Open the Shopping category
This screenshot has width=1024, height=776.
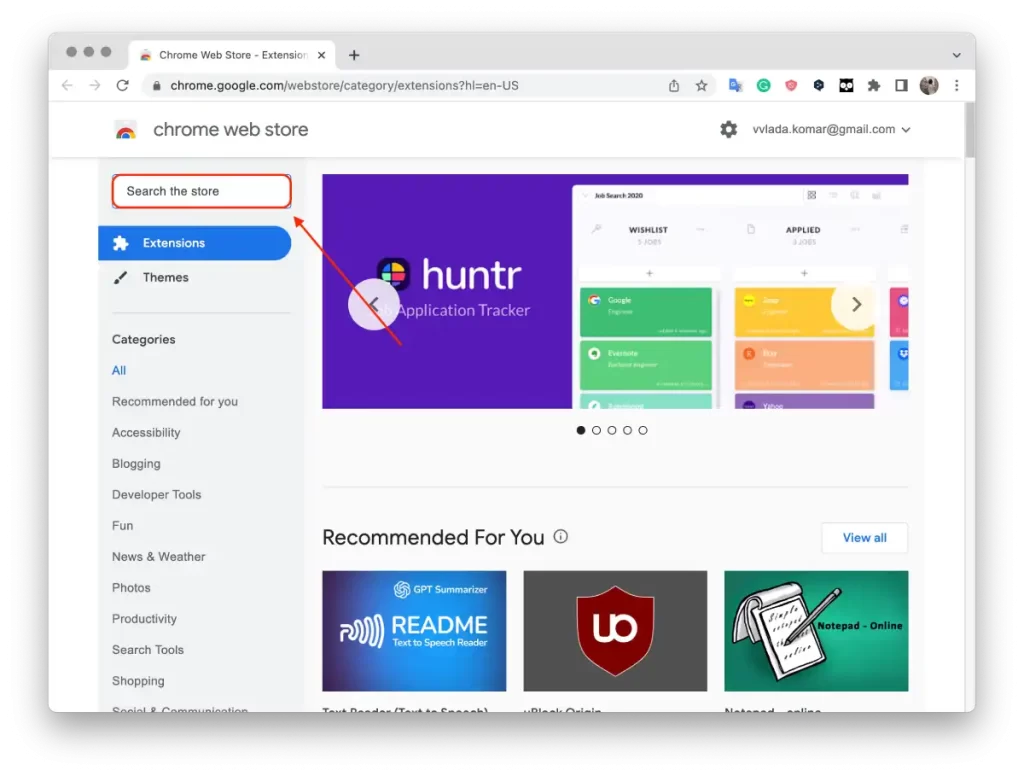[138, 681]
